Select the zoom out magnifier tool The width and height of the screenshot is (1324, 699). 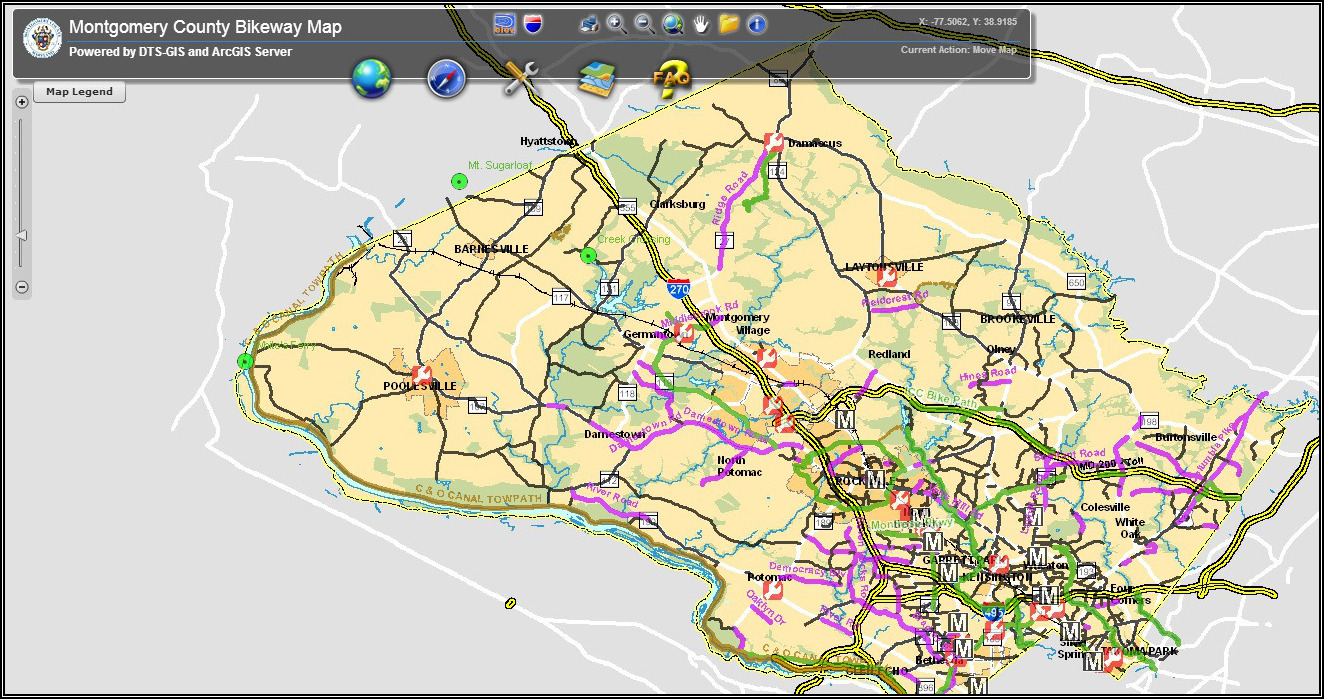tap(645, 24)
